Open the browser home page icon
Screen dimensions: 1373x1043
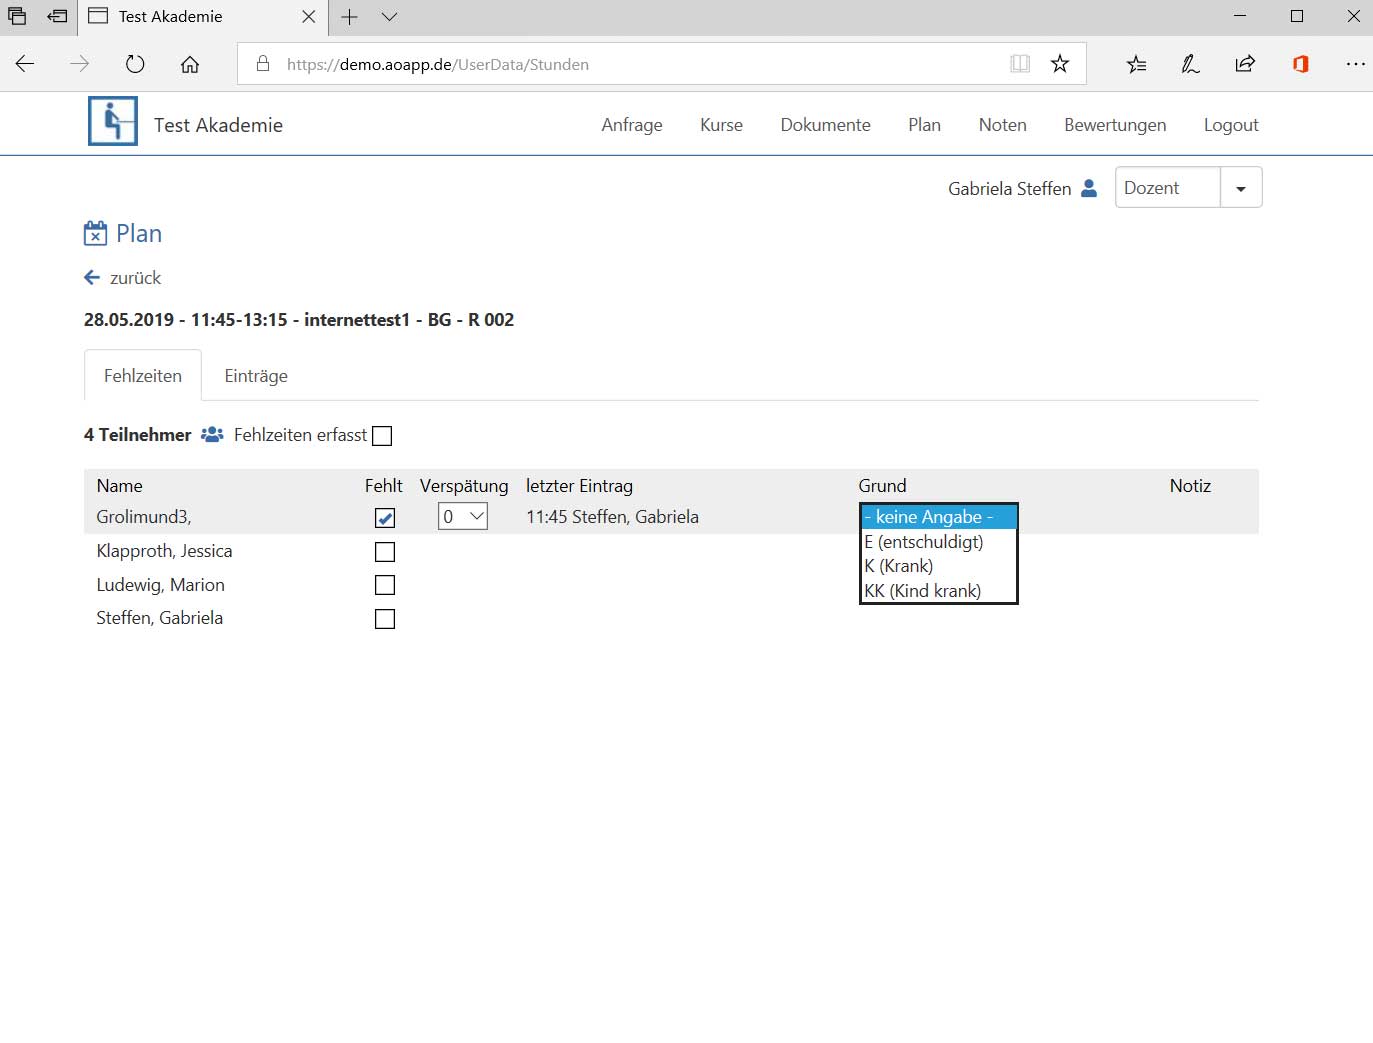[190, 64]
